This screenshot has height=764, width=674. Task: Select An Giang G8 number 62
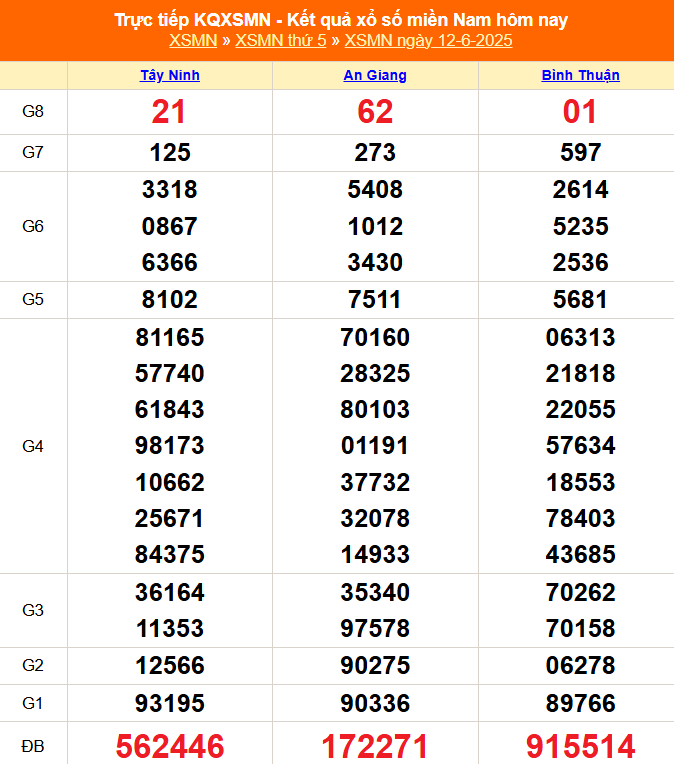pos(375,112)
